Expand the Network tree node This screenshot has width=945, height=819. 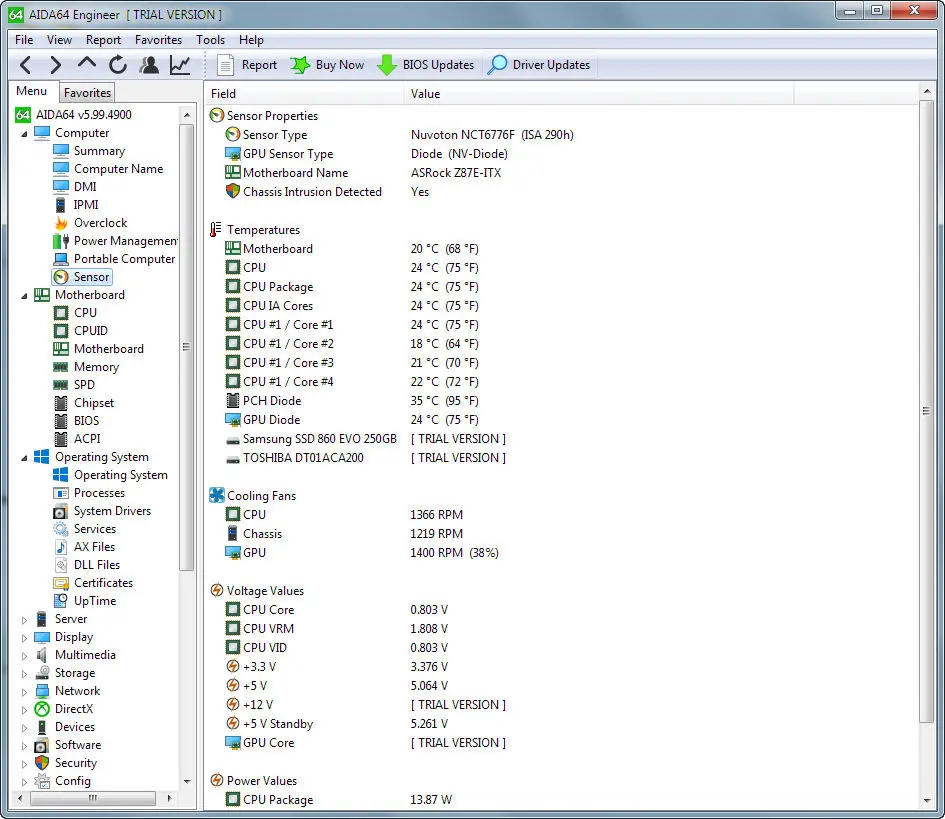[x=24, y=692]
